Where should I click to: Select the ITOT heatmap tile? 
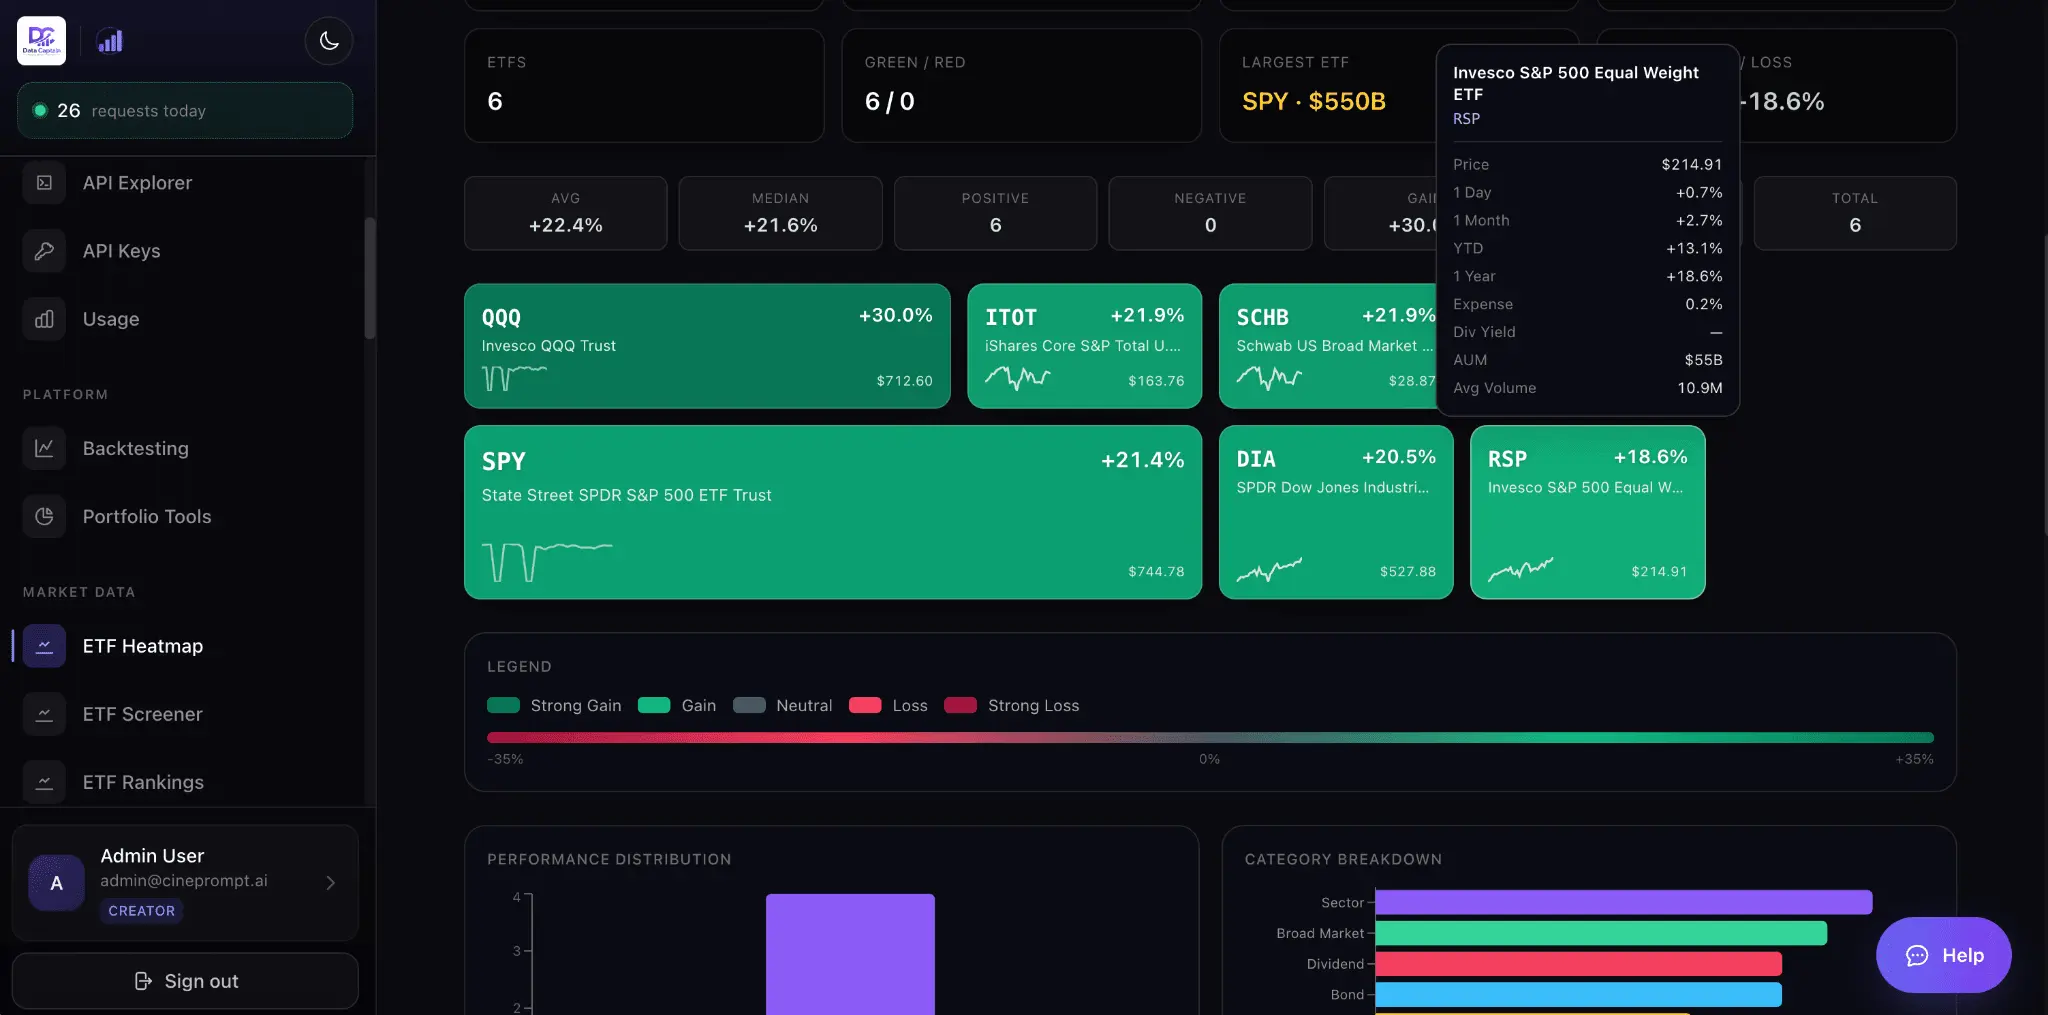click(x=1084, y=346)
